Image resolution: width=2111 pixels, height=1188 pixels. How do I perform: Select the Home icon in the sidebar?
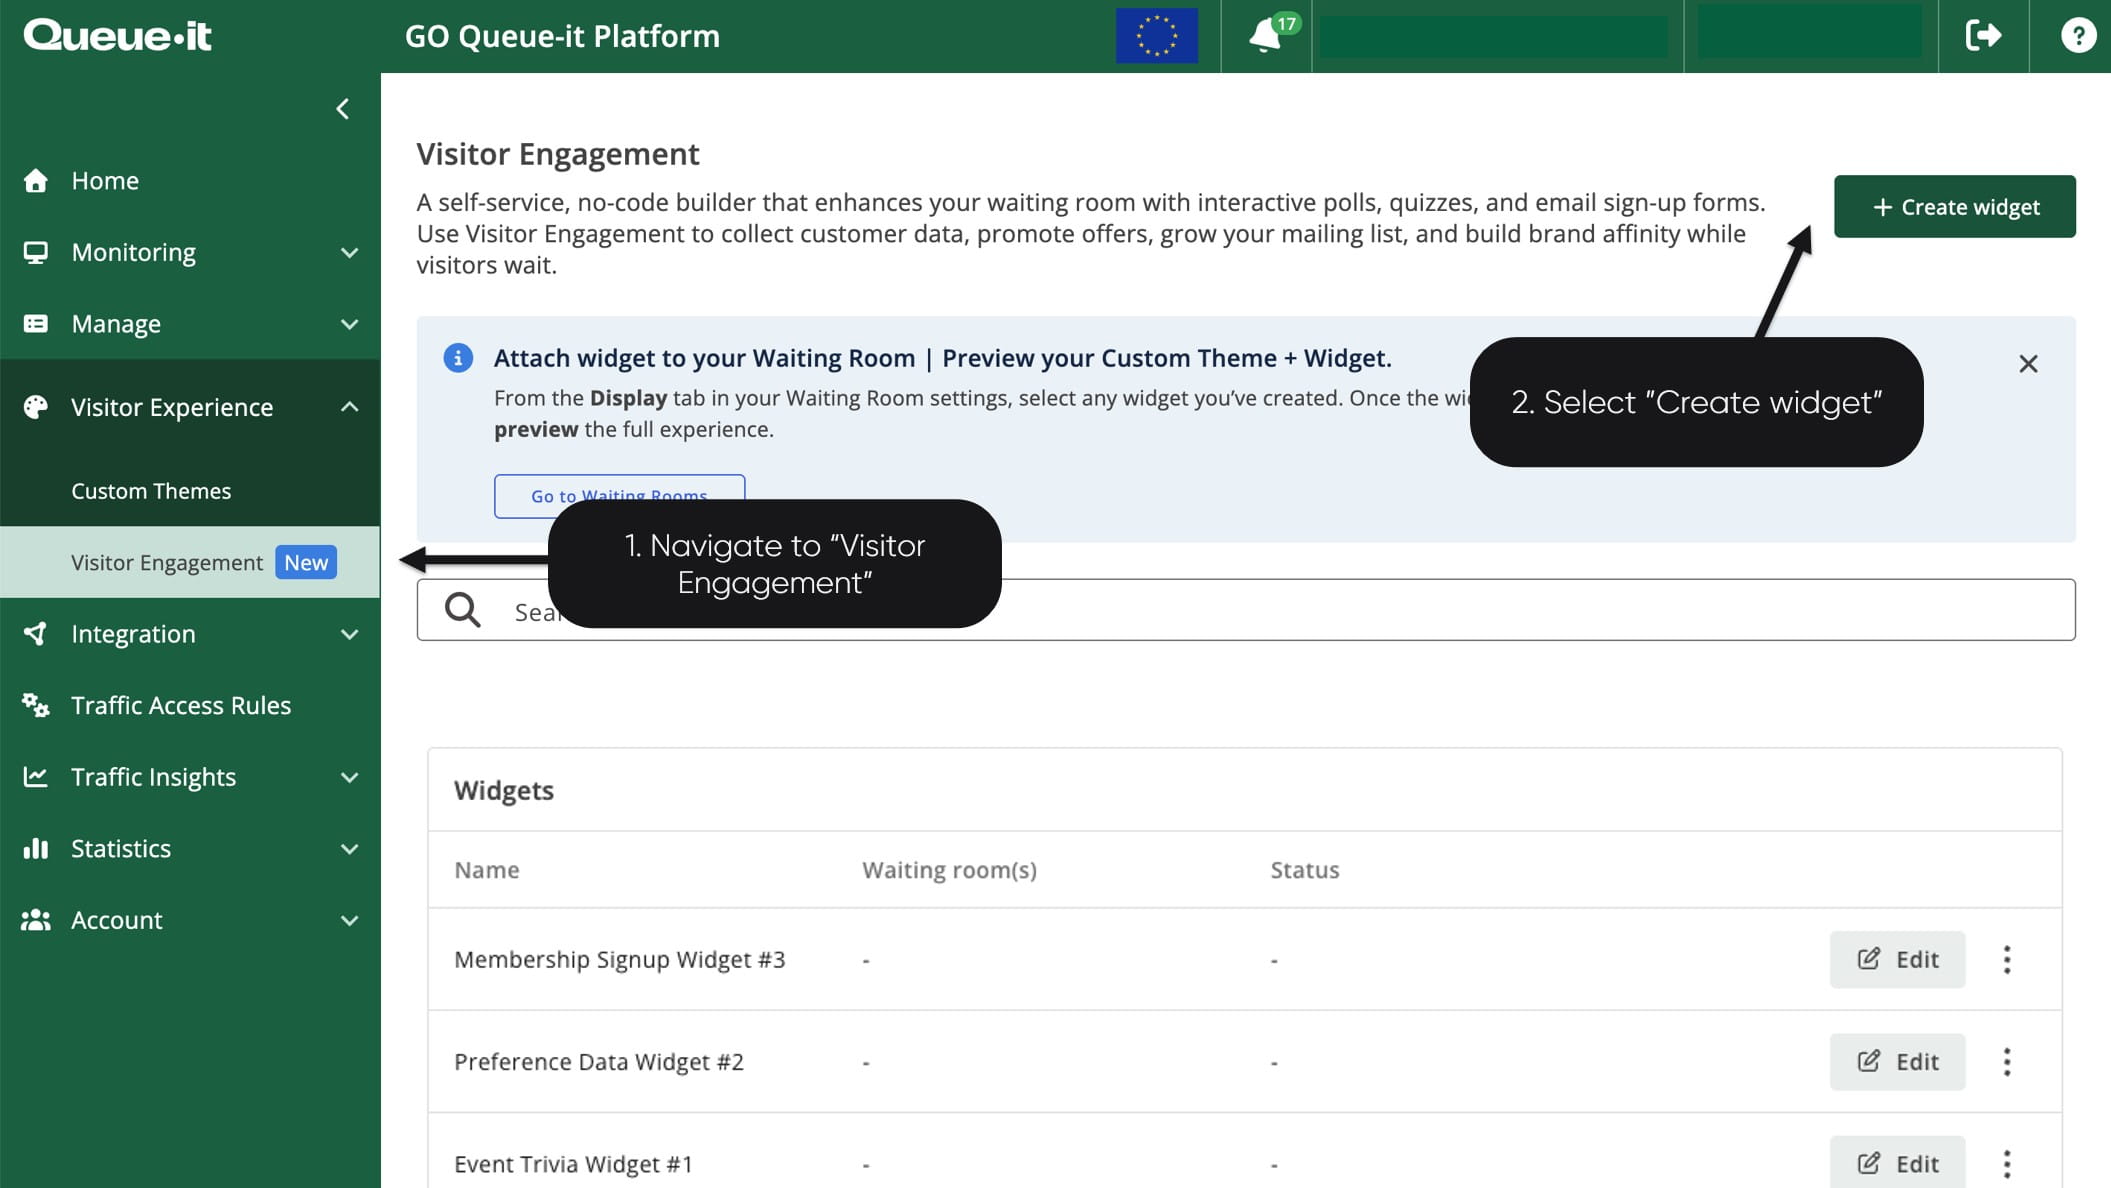point(36,180)
